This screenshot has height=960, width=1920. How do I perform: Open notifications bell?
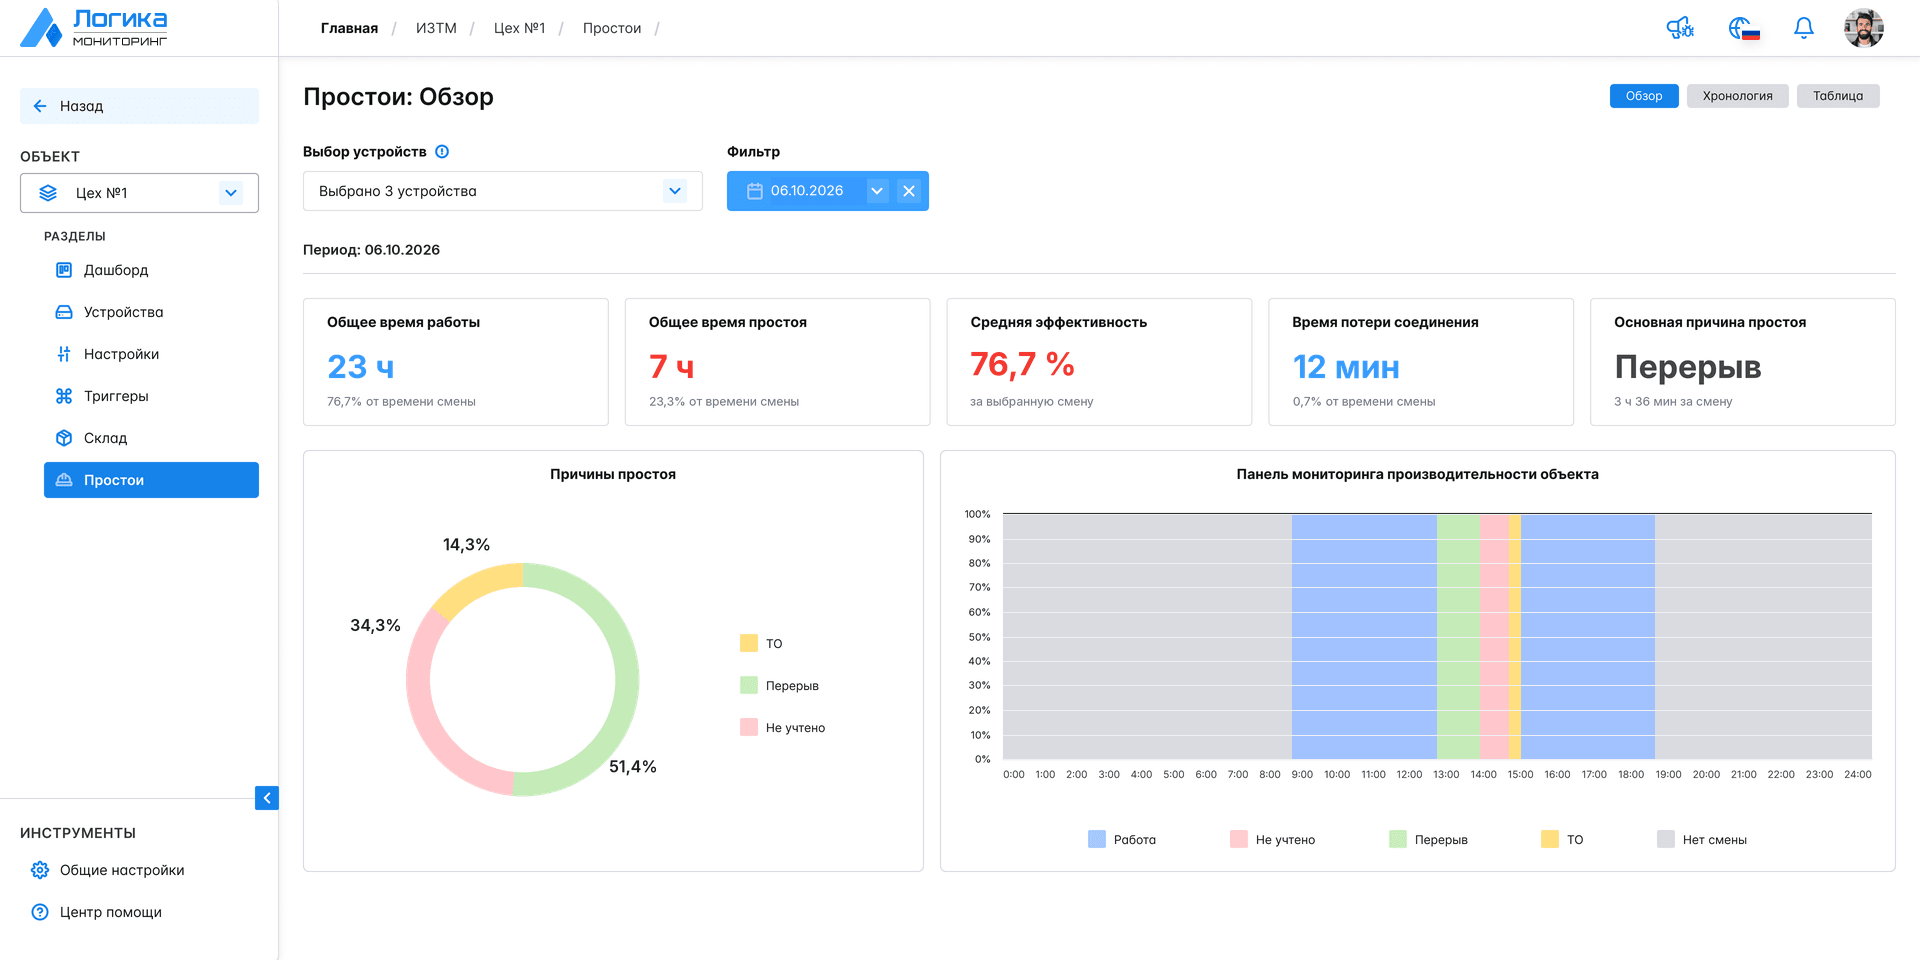[x=1803, y=28]
